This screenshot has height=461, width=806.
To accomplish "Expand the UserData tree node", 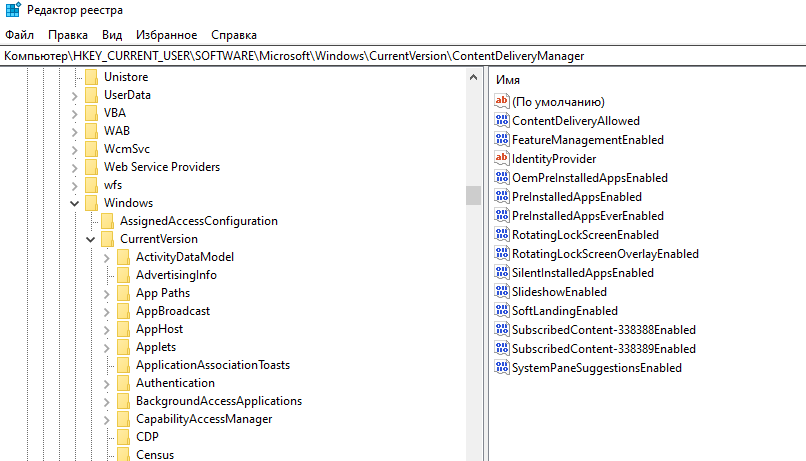I will (x=75, y=95).
